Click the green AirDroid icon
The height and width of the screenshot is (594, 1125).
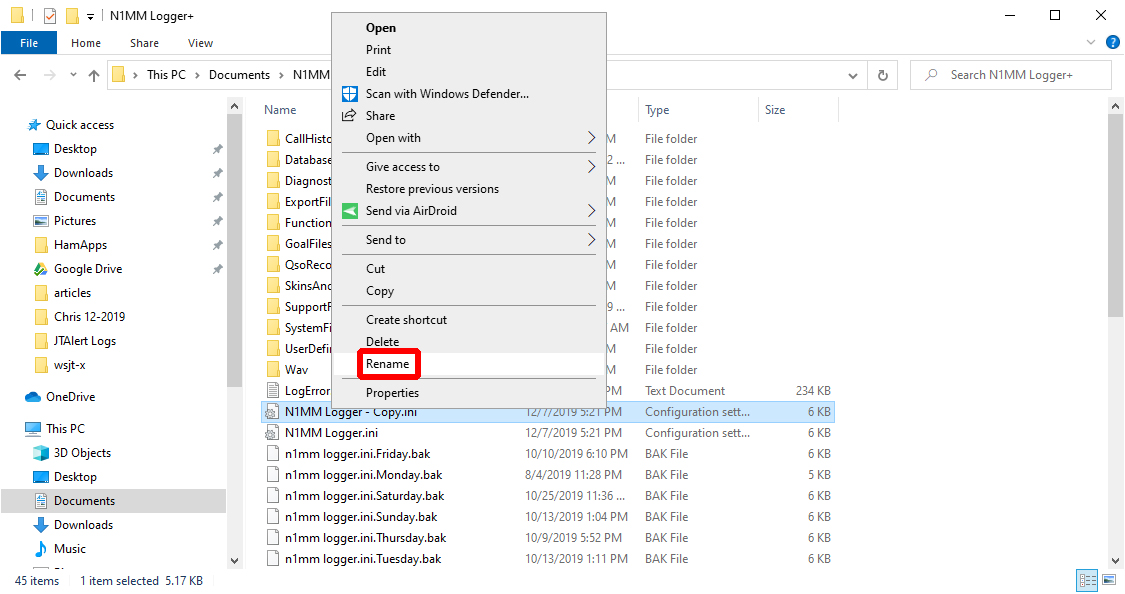coord(349,211)
